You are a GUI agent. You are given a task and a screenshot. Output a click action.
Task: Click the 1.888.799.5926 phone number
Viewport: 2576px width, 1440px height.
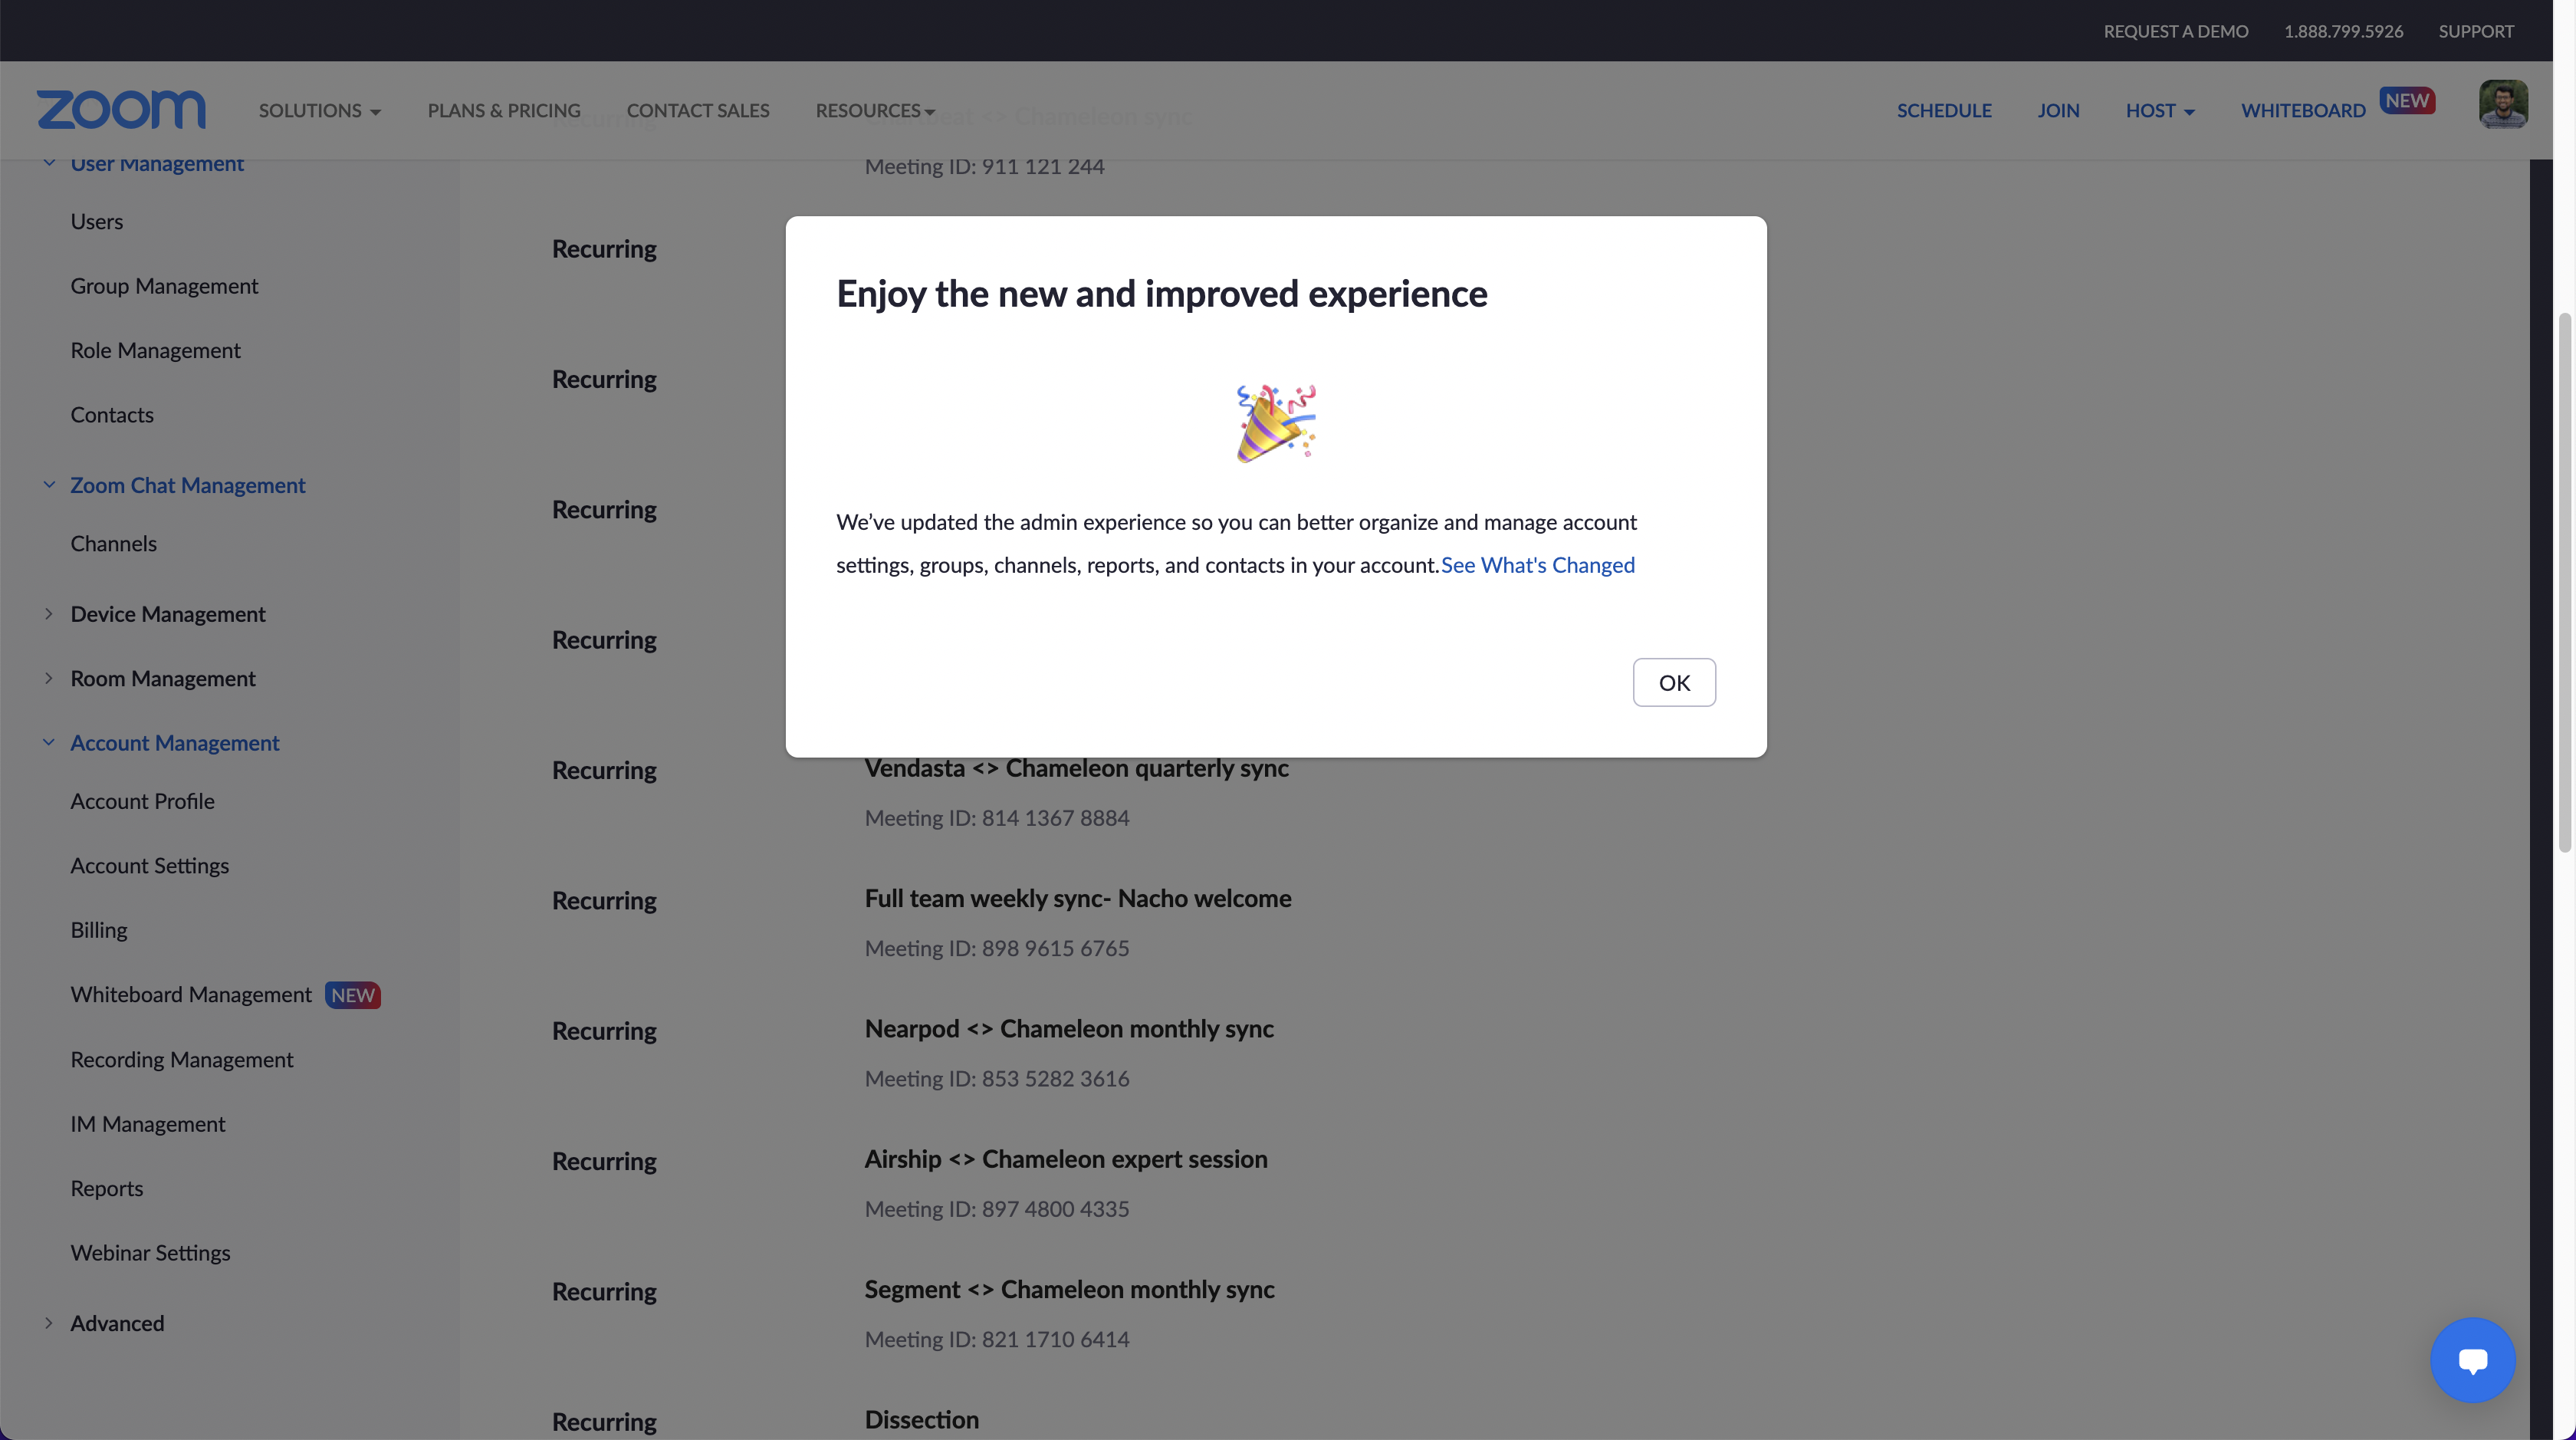pos(2343,31)
